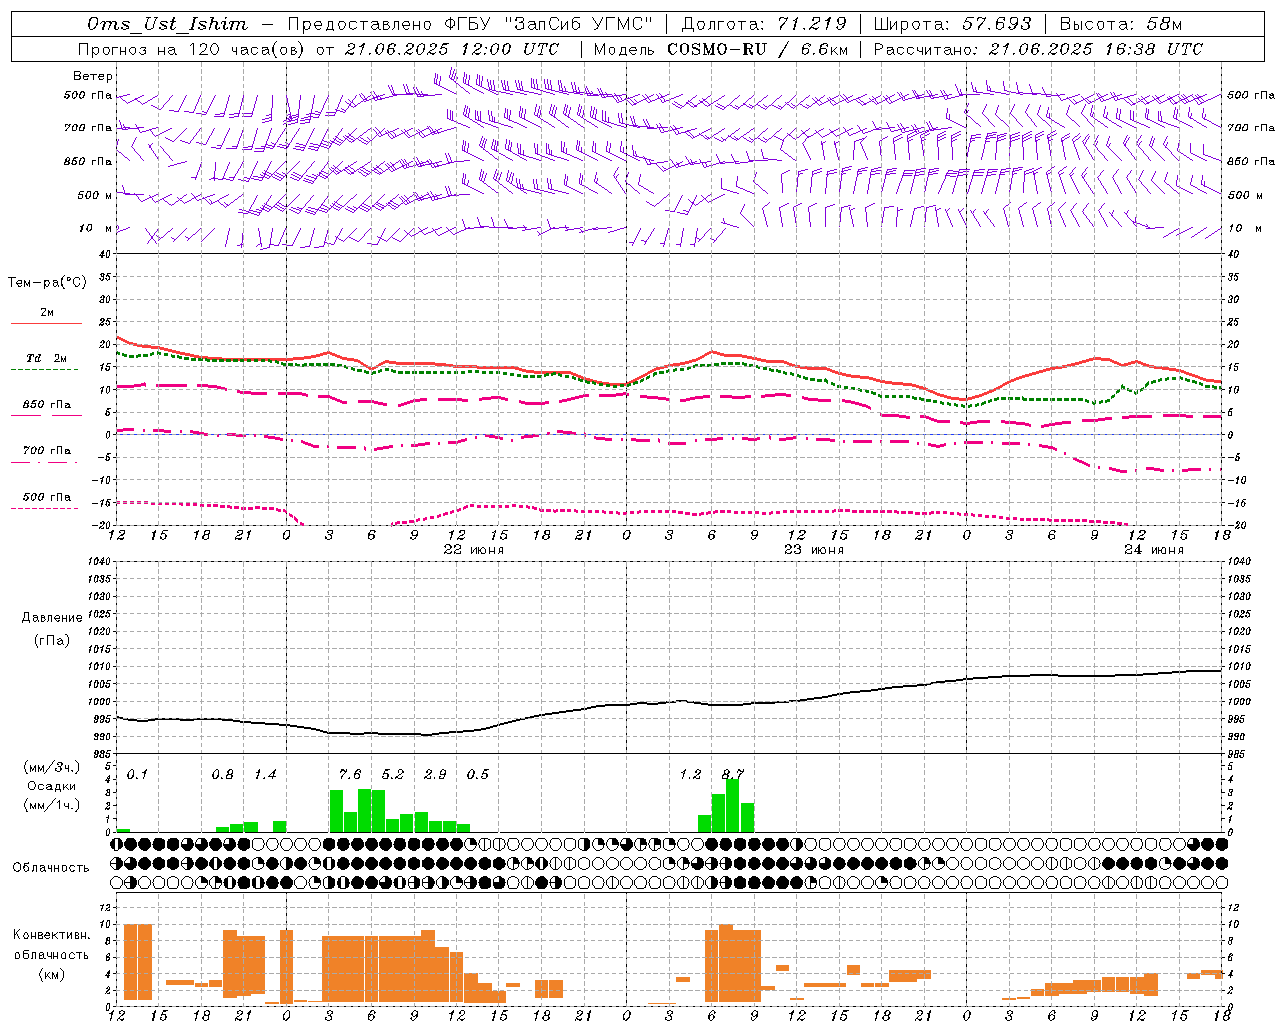Click the Конвективн. облачность label
Screen dimensions: 1280x1024
[51, 945]
